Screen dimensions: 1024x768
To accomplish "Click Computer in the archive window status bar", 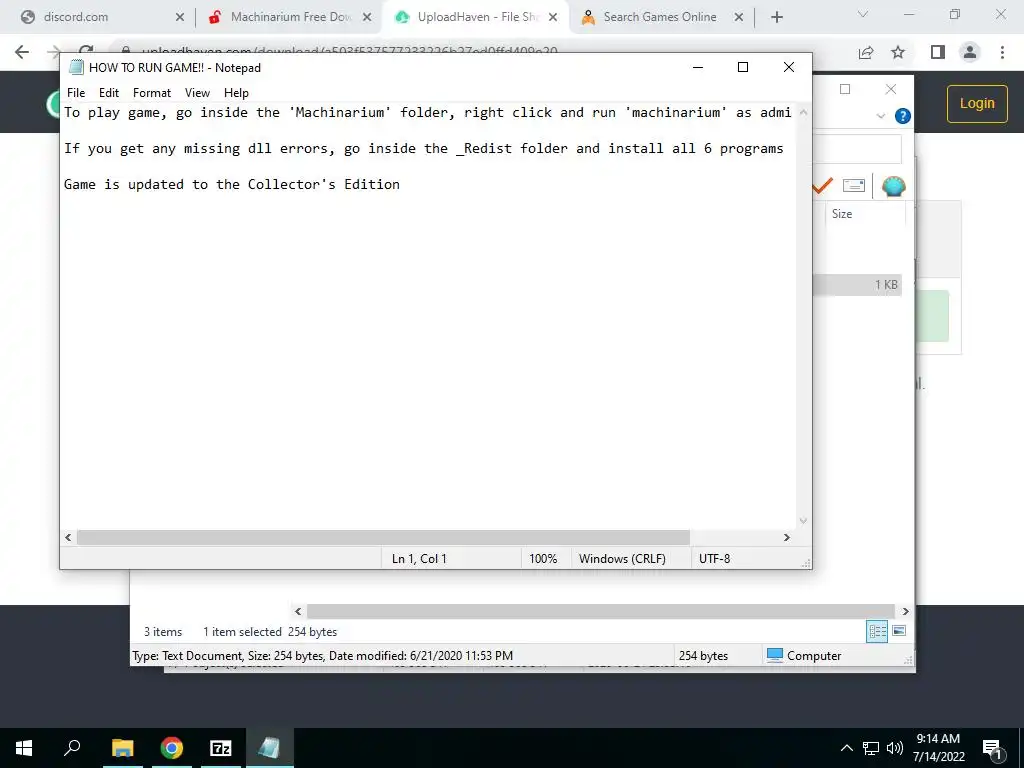I will (x=803, y=656).
